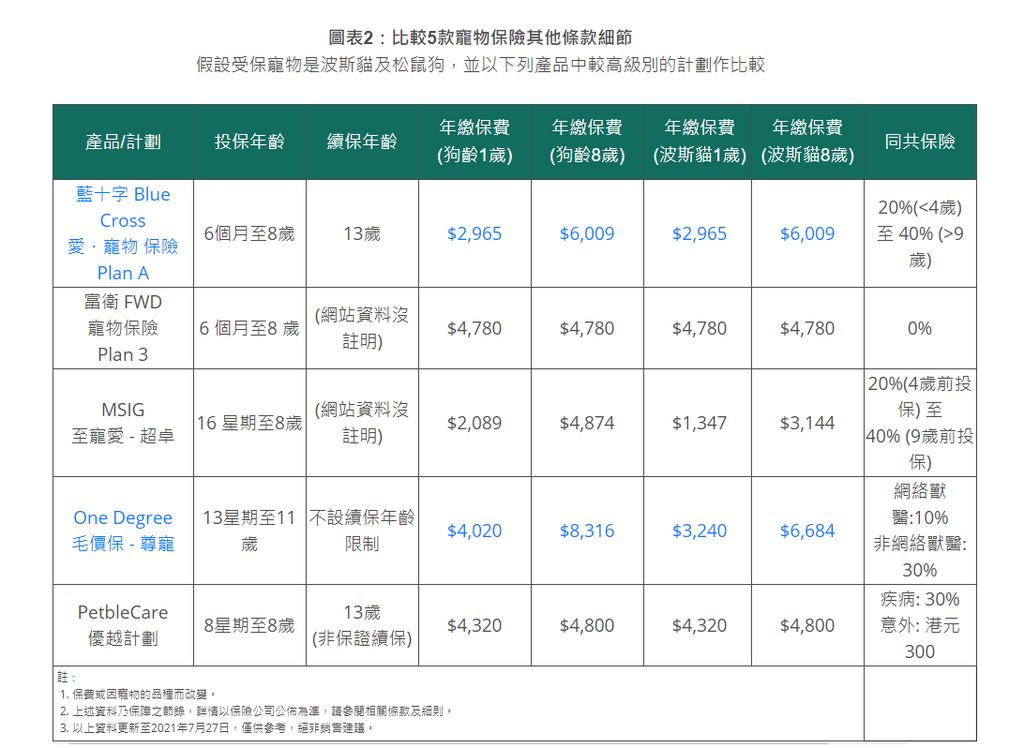Click MSIG $4,874 premium cell
The width and height of the screenshot is (1024, 748).
pyautogui.click(x=586, y=423)
